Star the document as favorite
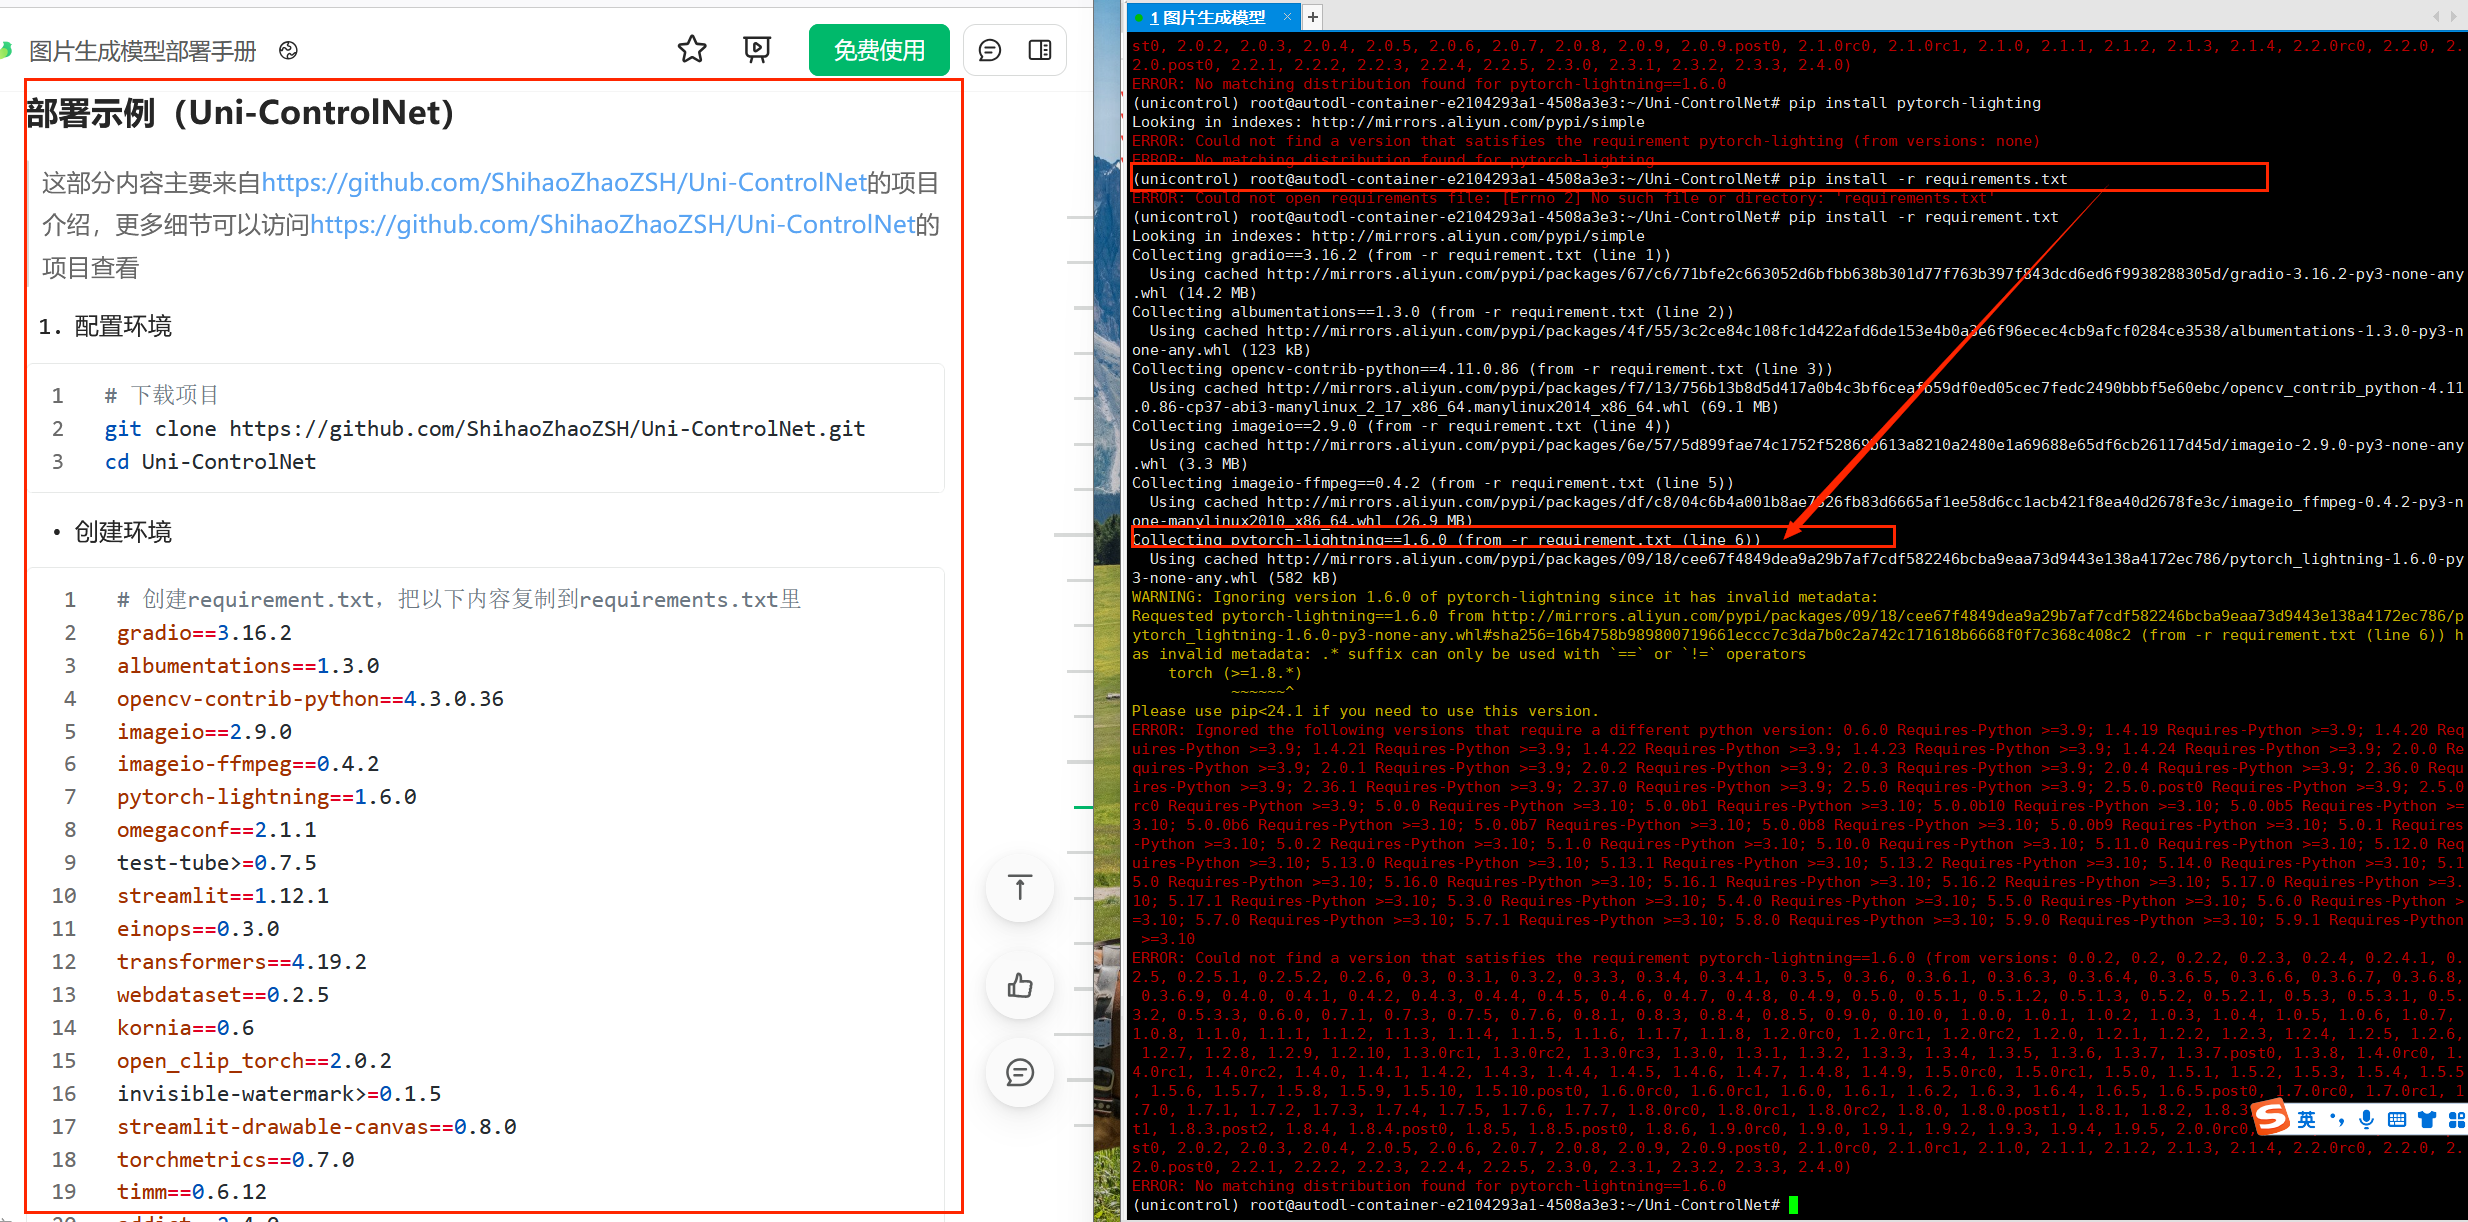2468x1222 pixels. [x=692, y=50]
